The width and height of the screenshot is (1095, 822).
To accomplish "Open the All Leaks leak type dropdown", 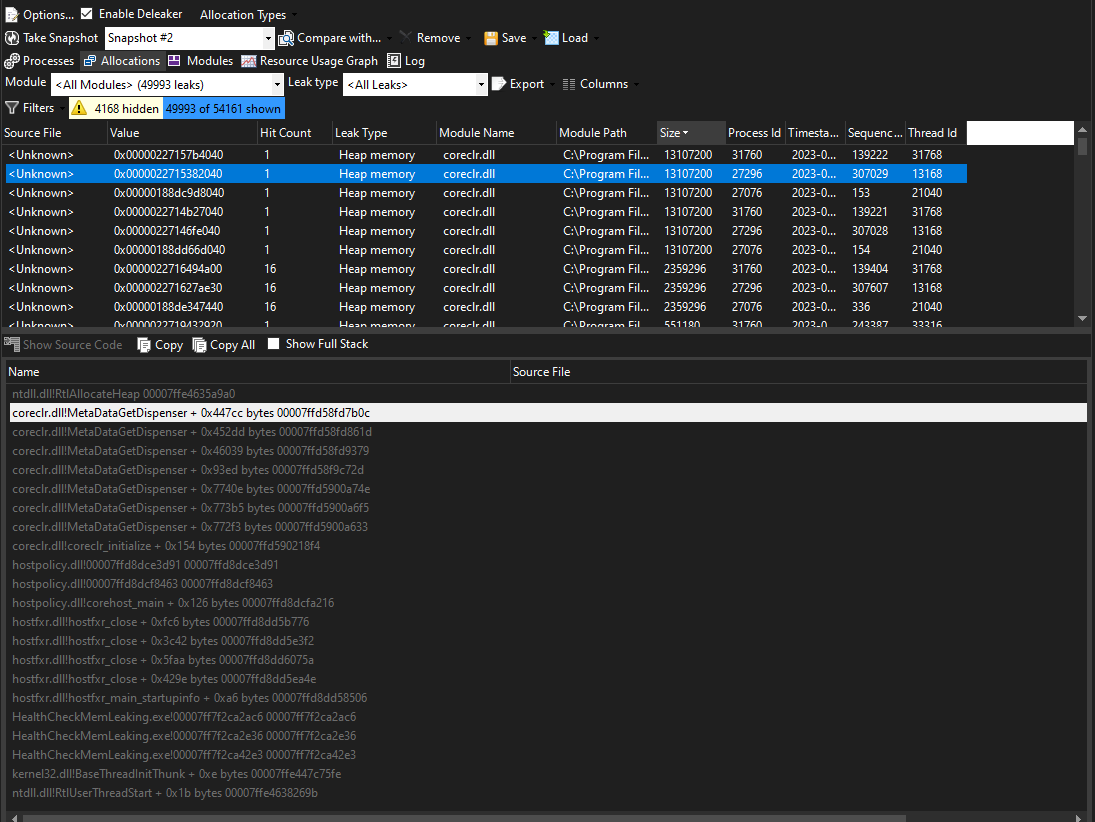I will point(481,85).
